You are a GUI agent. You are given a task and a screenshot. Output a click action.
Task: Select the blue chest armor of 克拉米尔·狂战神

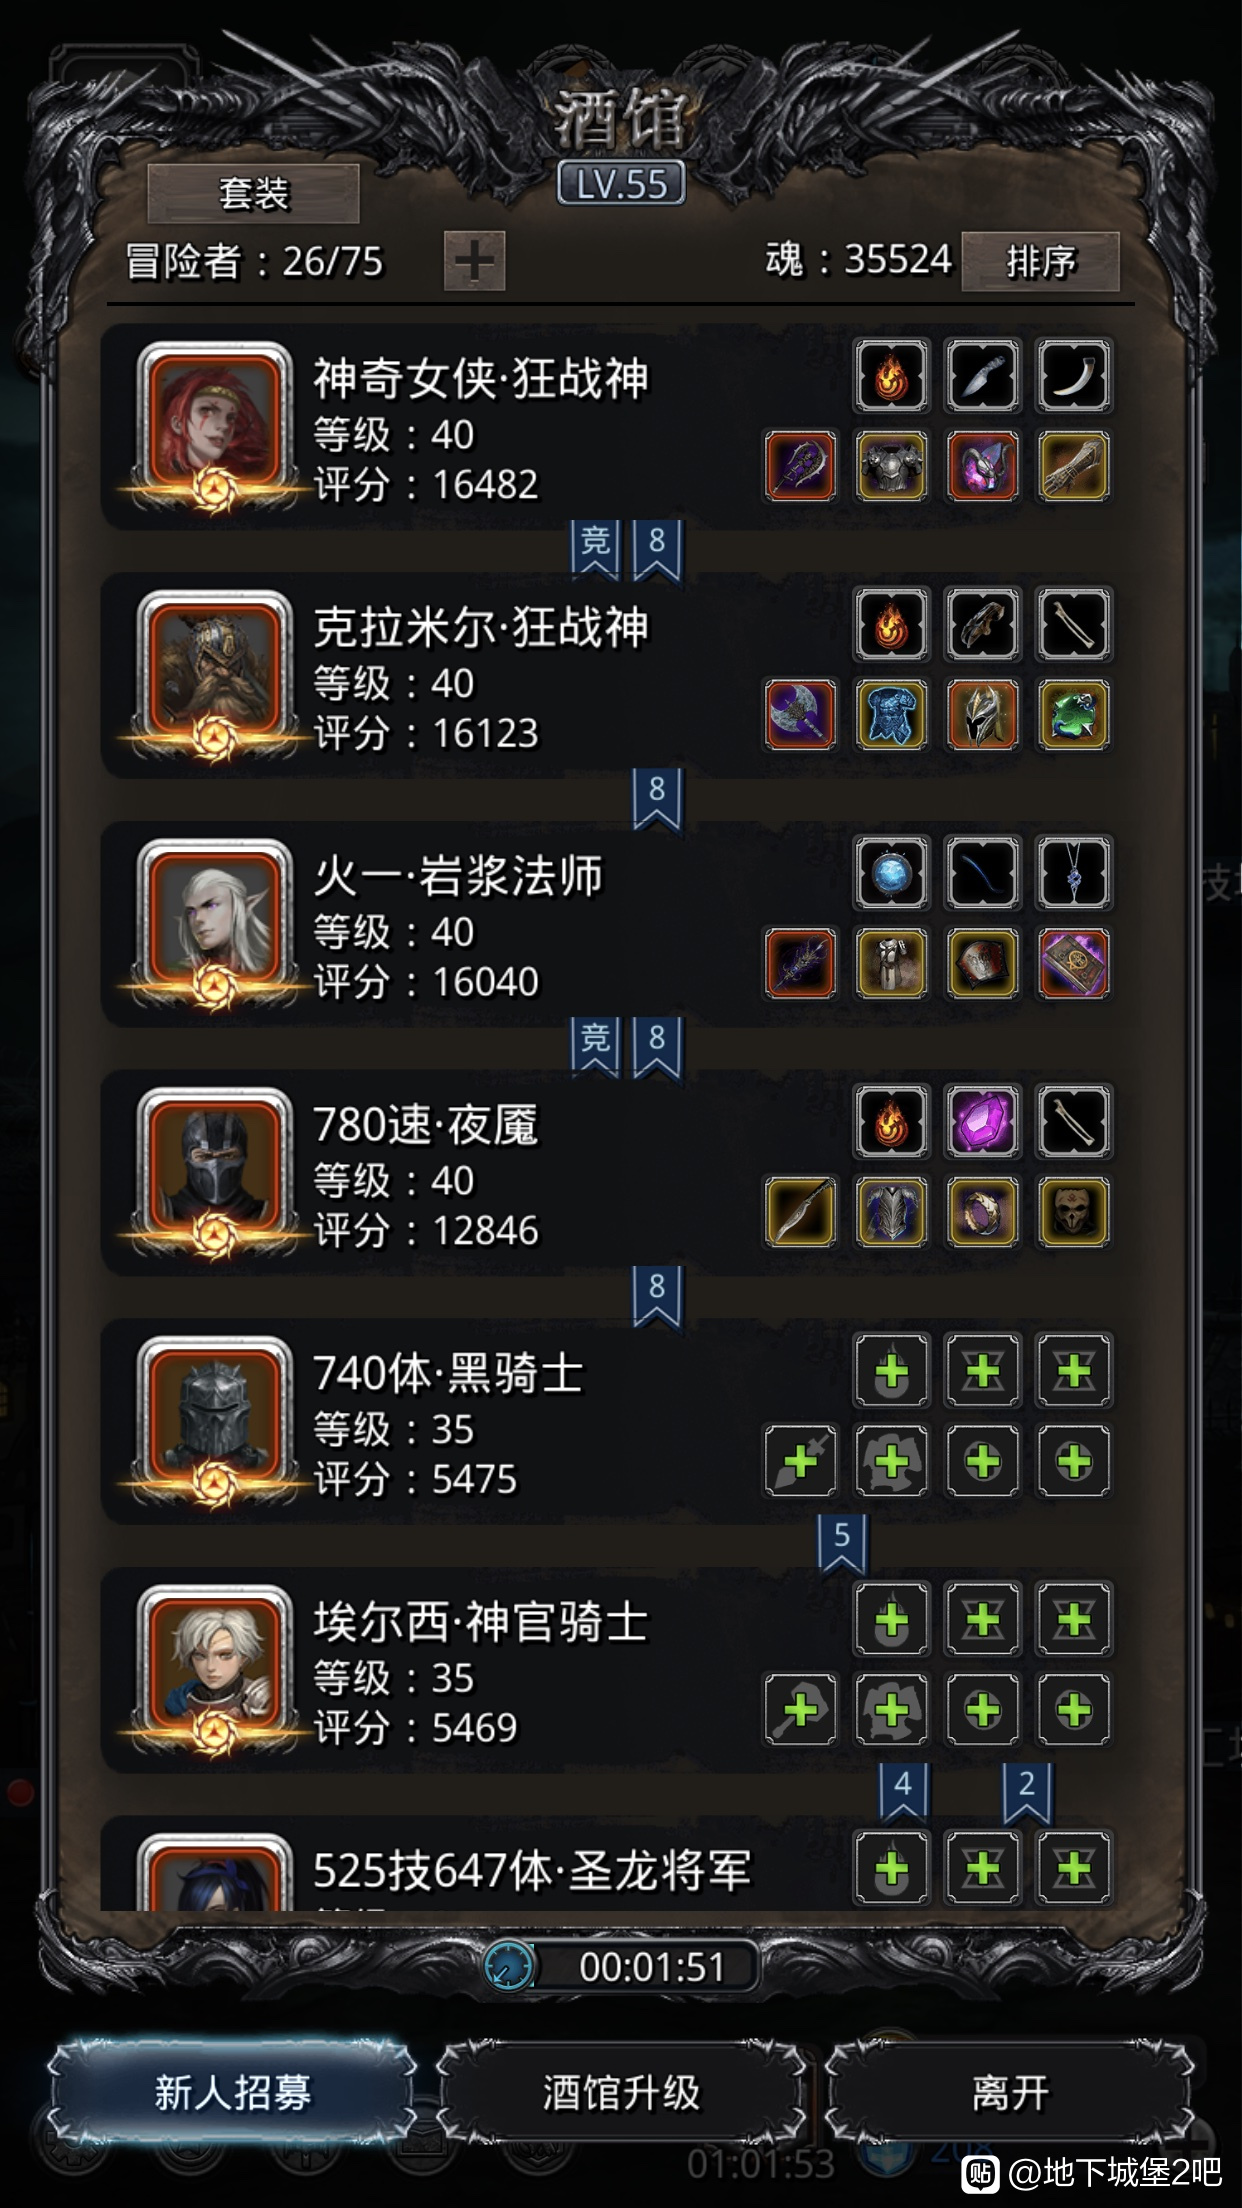(x=891, y=715)
